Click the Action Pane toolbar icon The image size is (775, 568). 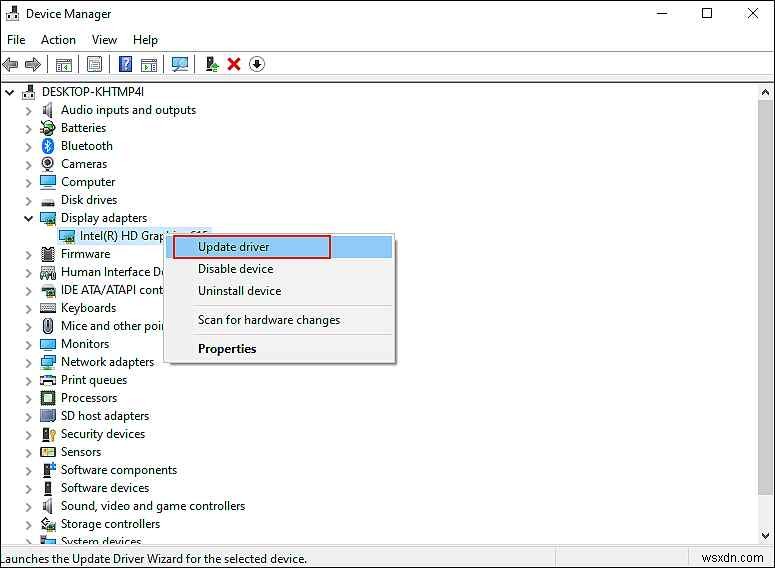149,64
